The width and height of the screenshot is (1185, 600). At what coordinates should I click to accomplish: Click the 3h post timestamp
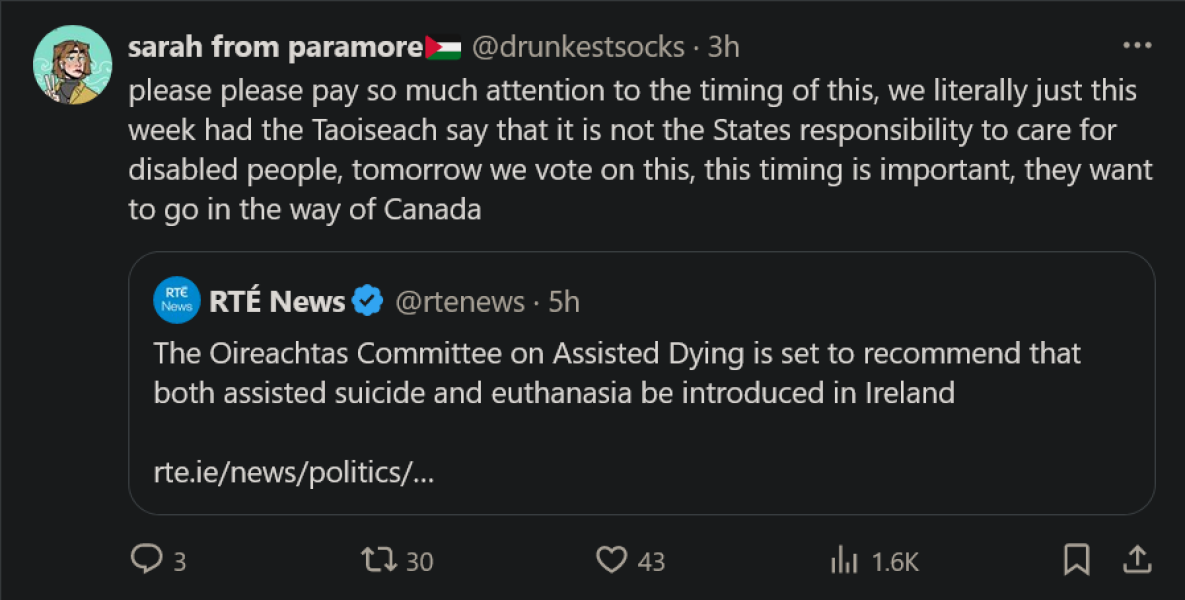coord(723,47)
